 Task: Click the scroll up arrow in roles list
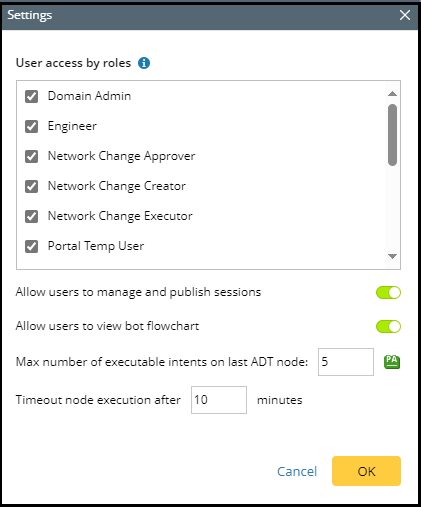point(392,94)
